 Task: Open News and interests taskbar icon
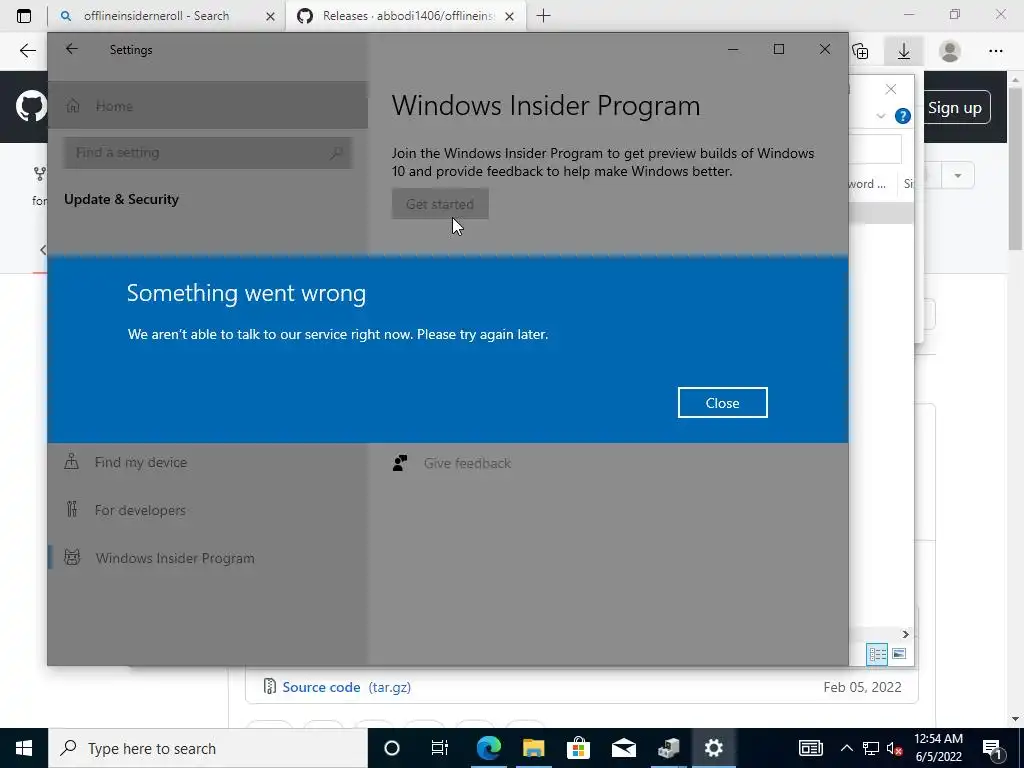[x=810, y=748]
